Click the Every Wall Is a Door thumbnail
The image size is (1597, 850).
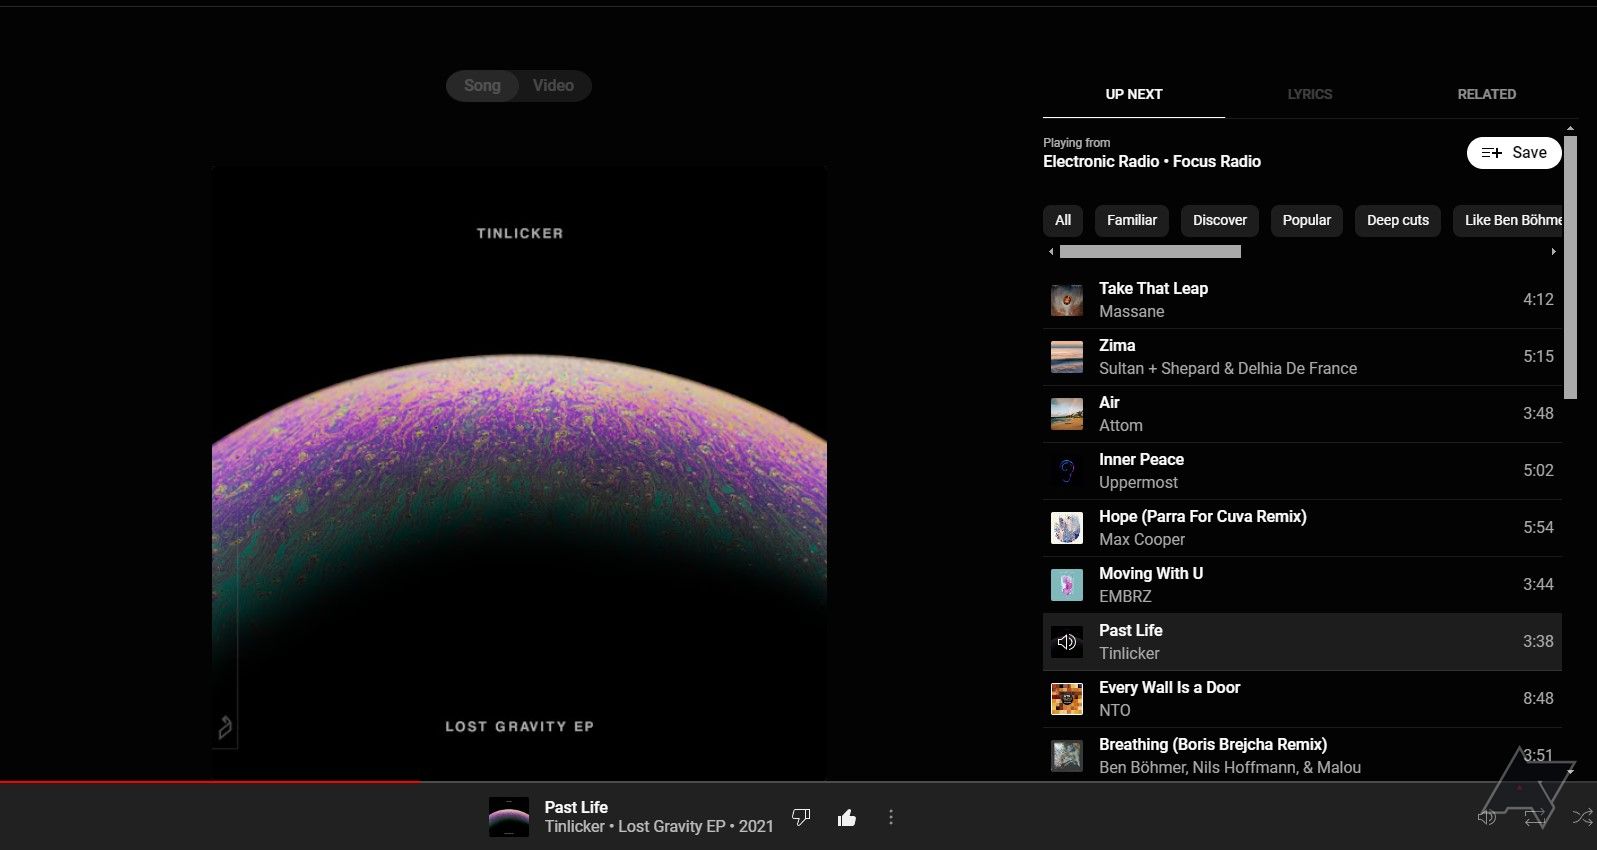(x=1067, y=699)
